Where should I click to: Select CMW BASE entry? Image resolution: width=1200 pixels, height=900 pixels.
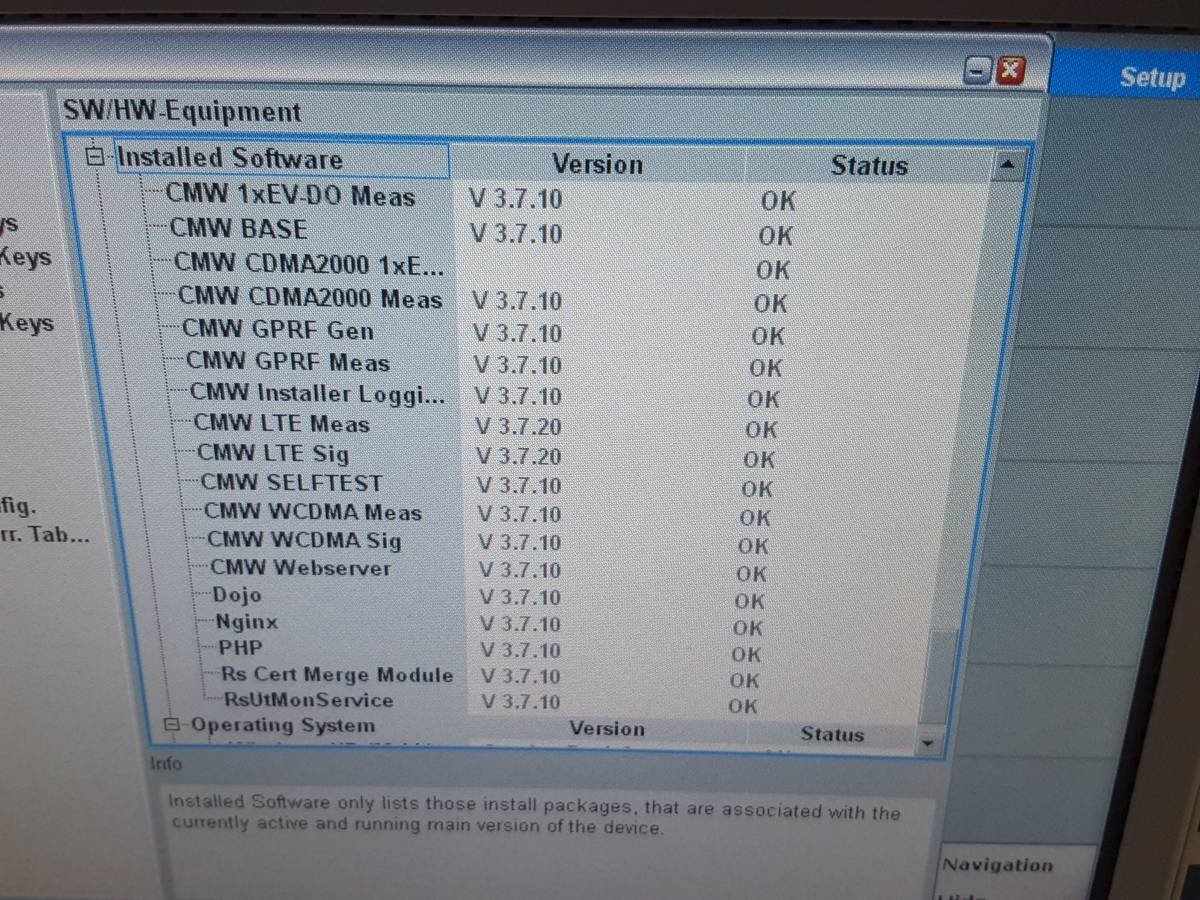click(x=238, y=230)
